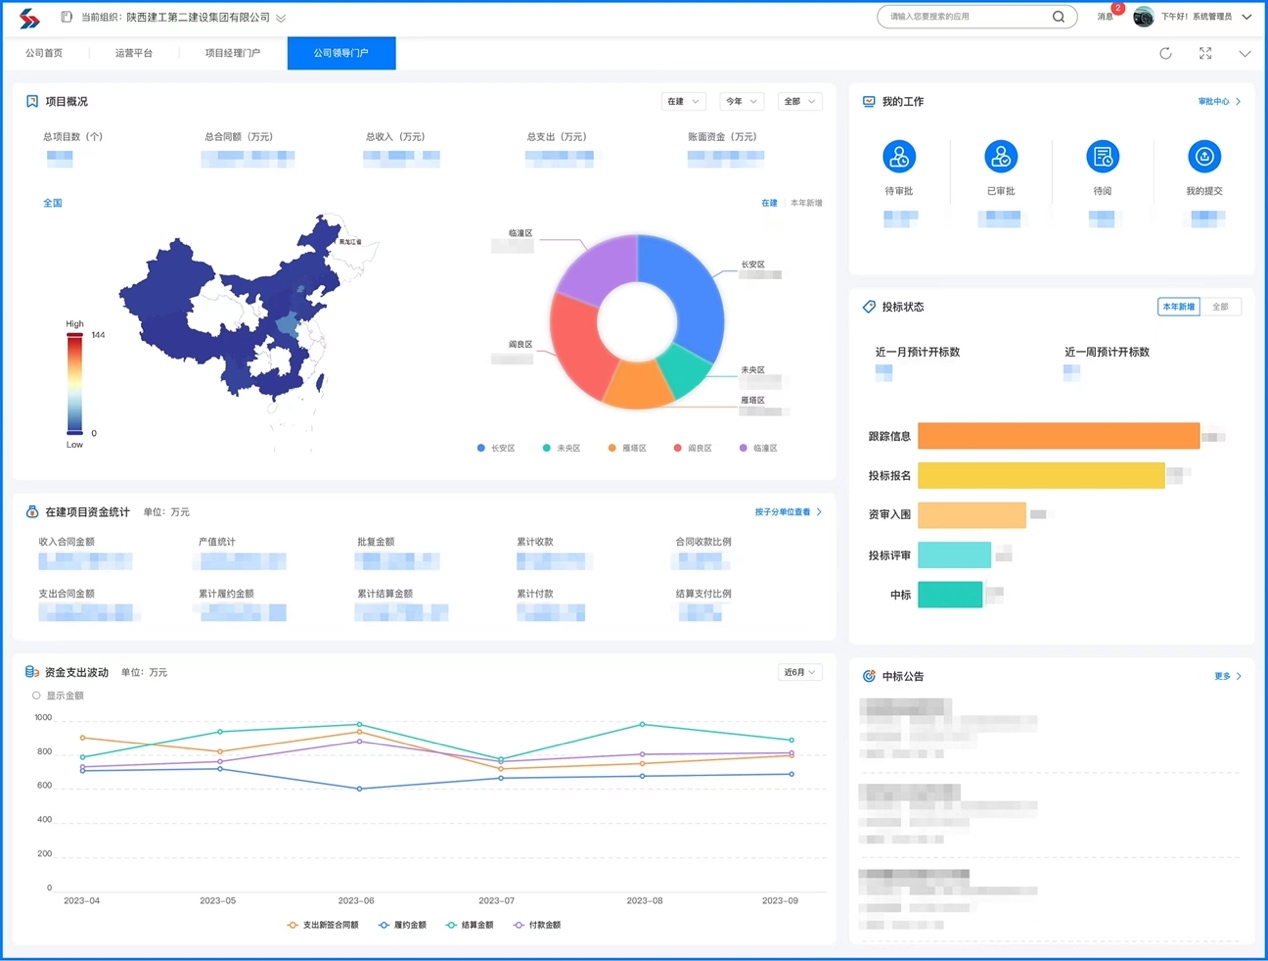Toggle 履约金额 chart legend series
The height and width of the screenshot is (961, 1268).
coord(402,925)
